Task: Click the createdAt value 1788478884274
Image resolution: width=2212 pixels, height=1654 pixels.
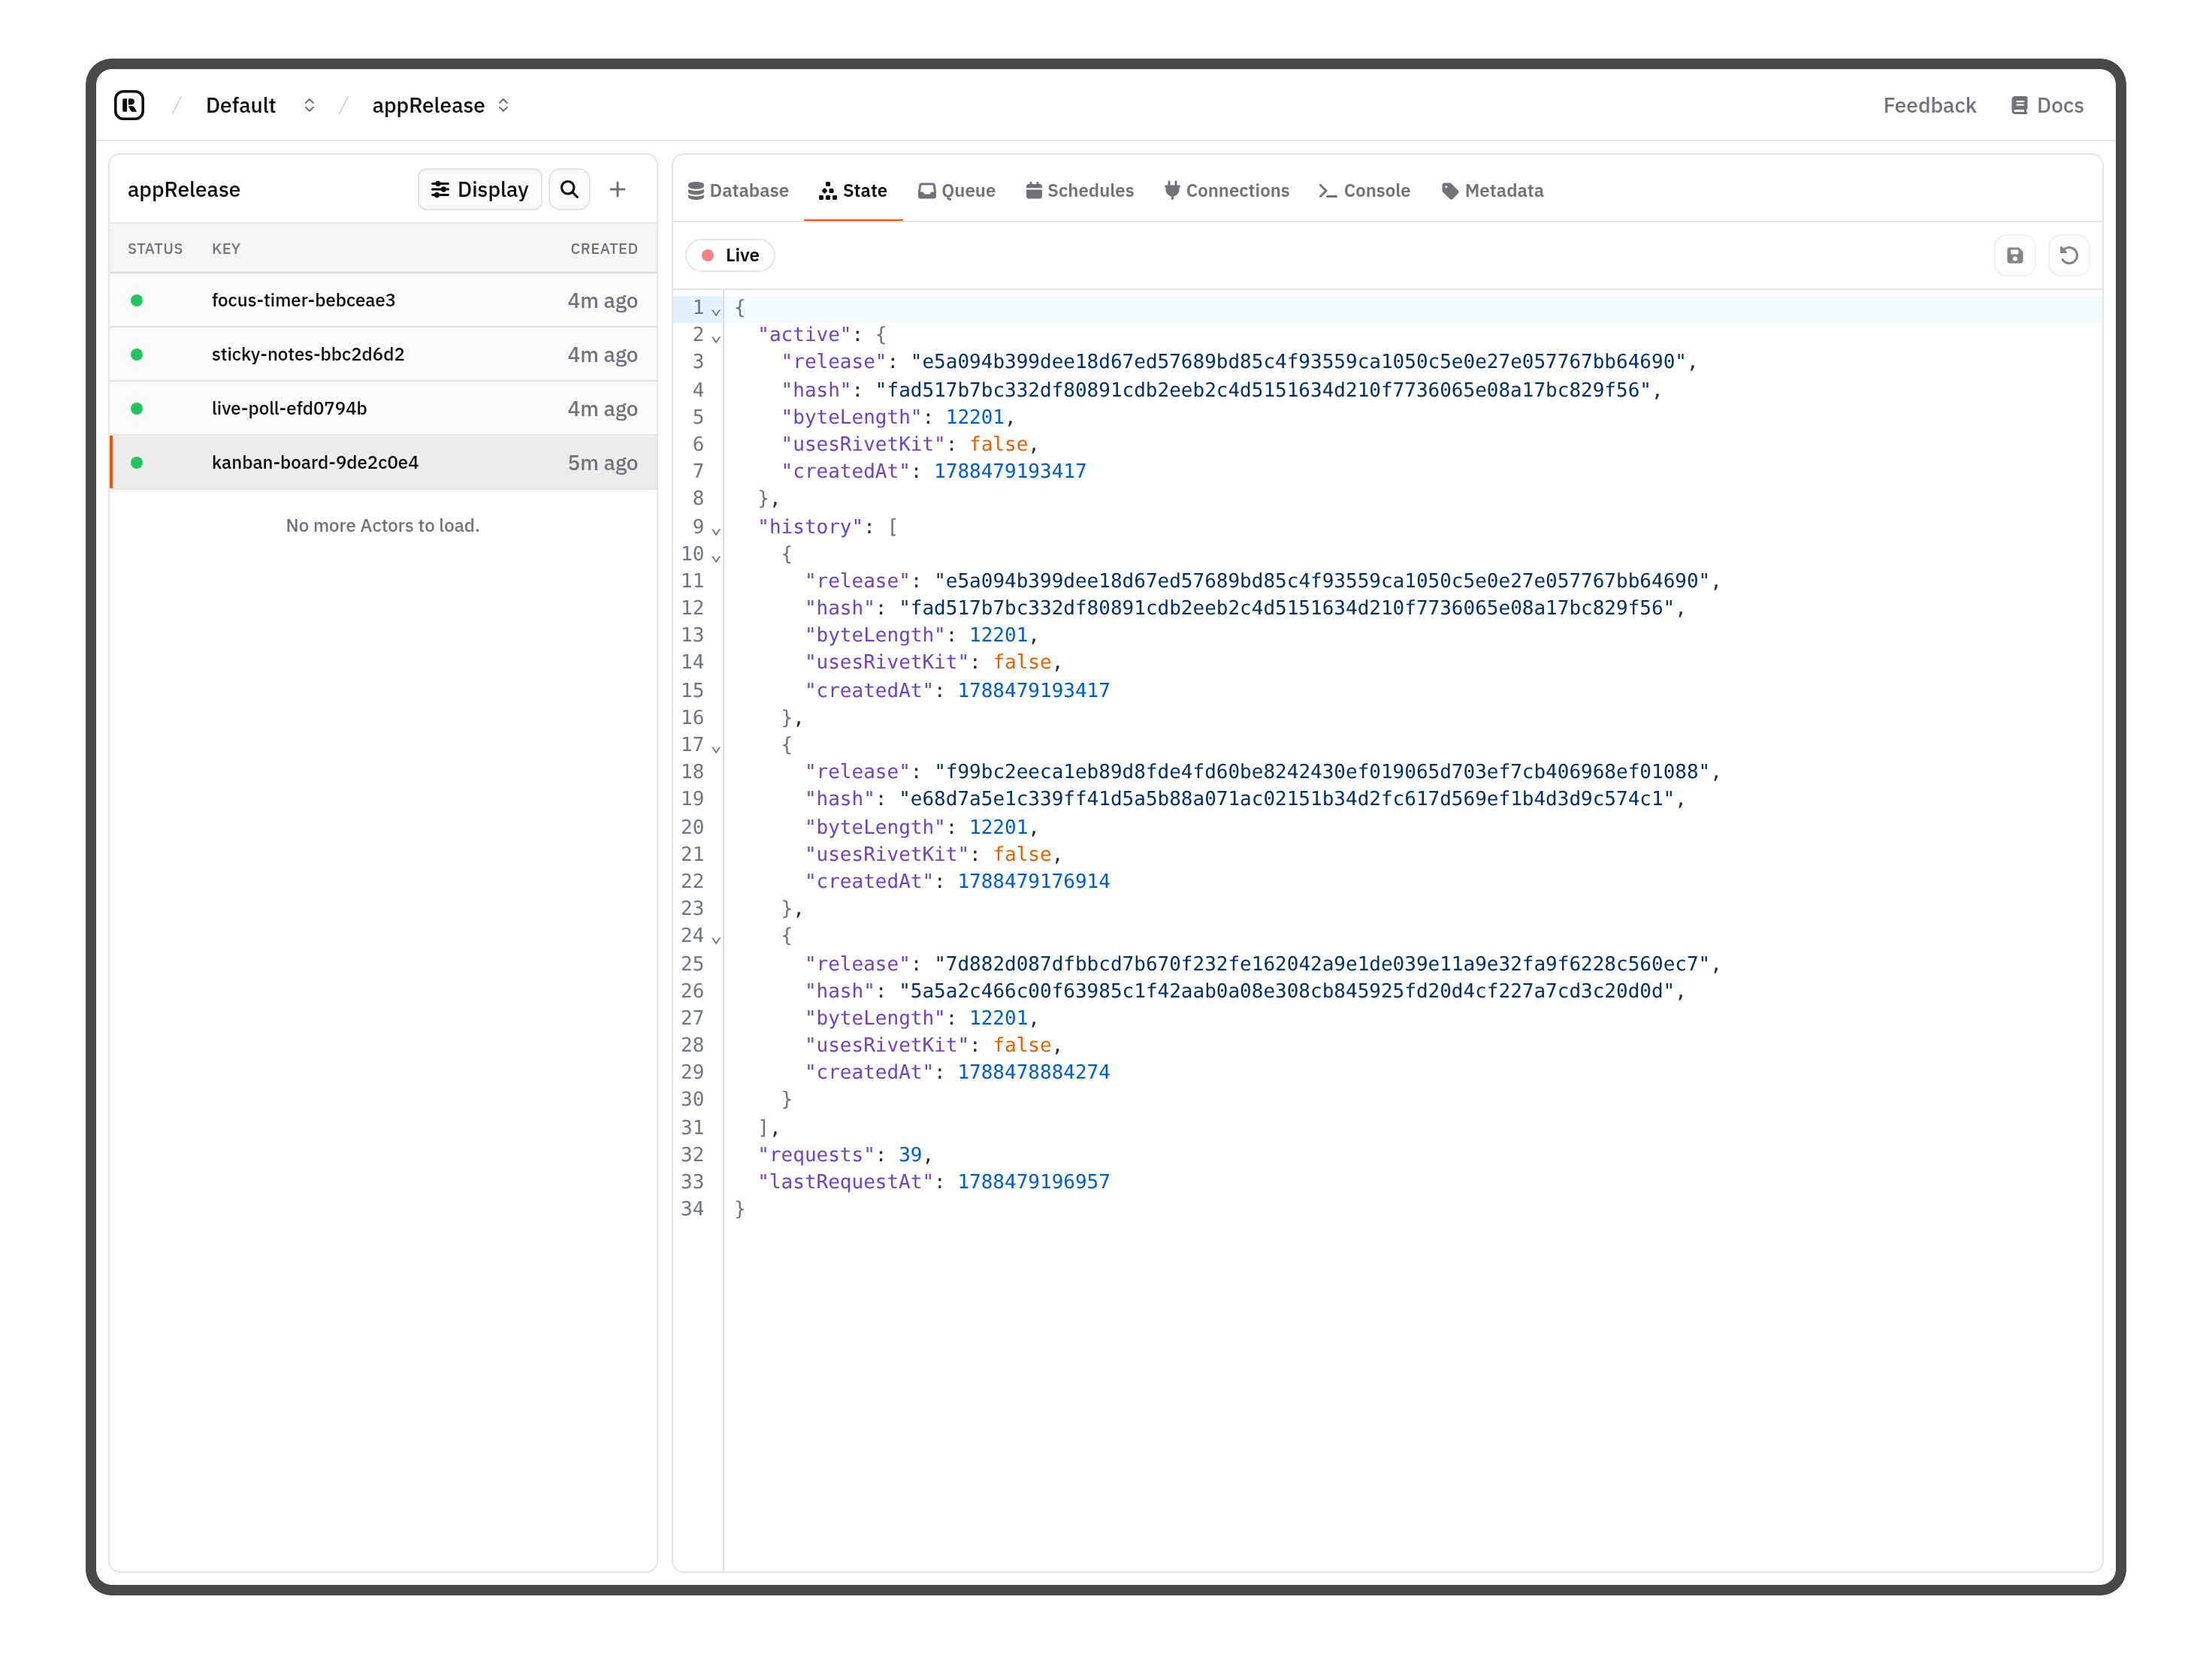Action: 1034,1072
